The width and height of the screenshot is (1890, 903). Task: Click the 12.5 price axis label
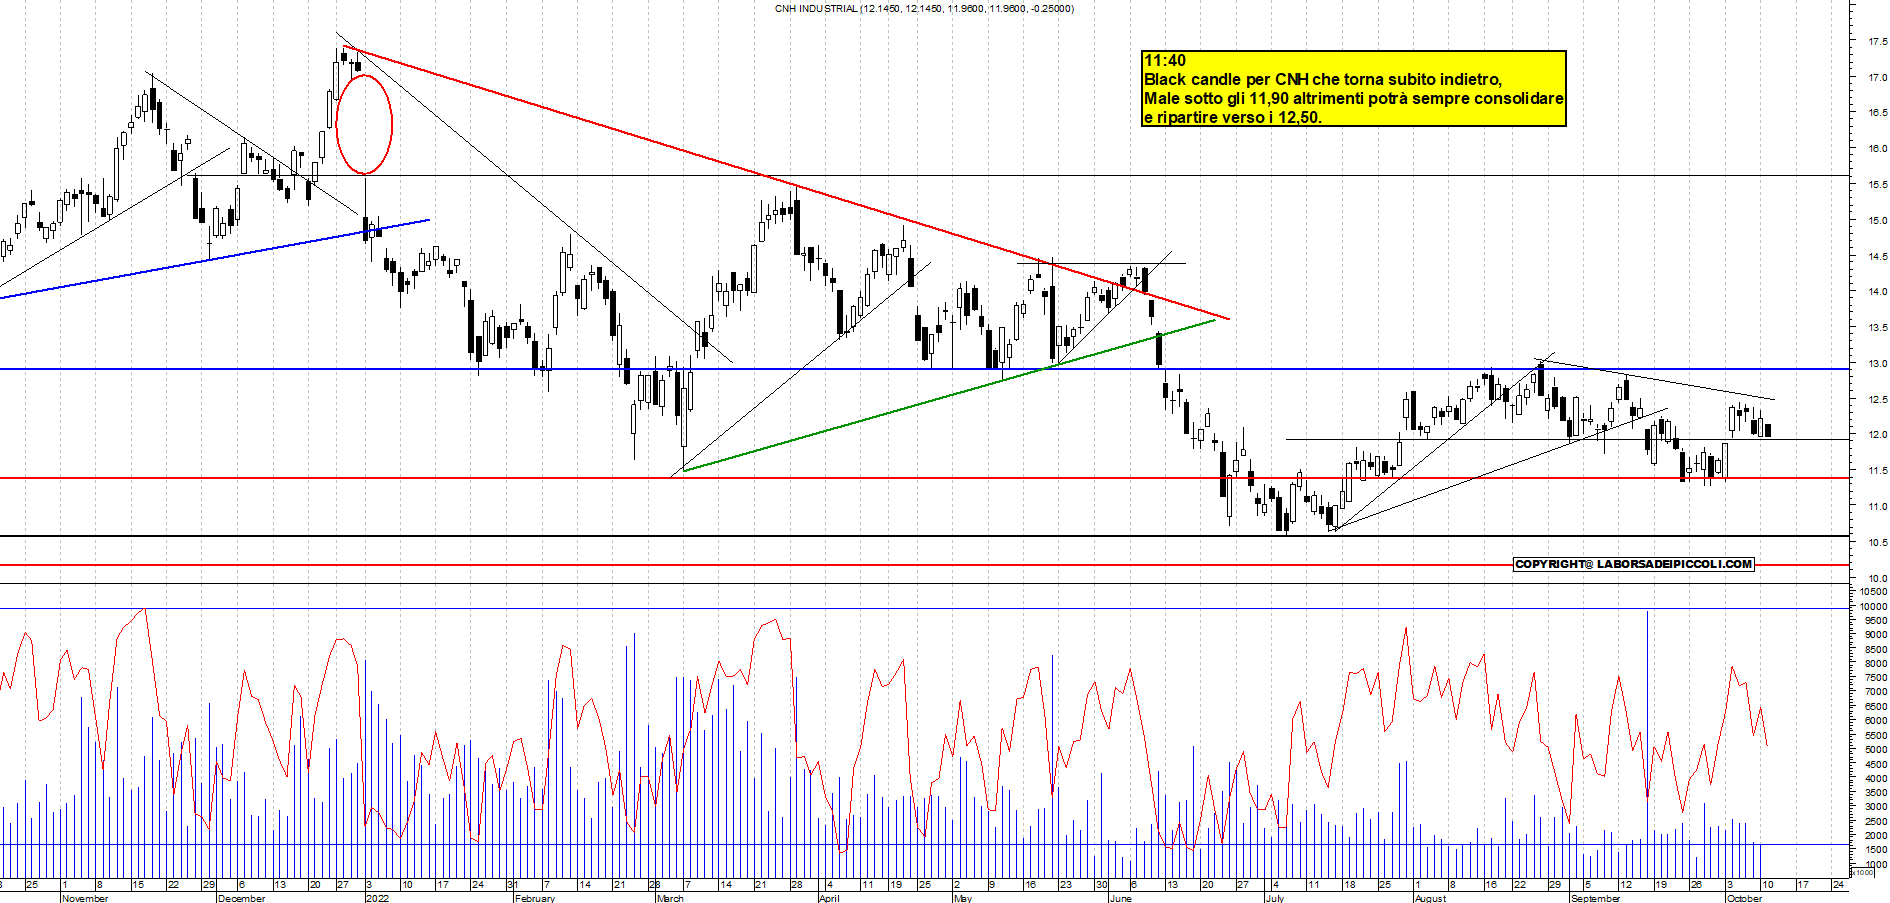point(1877,400)
